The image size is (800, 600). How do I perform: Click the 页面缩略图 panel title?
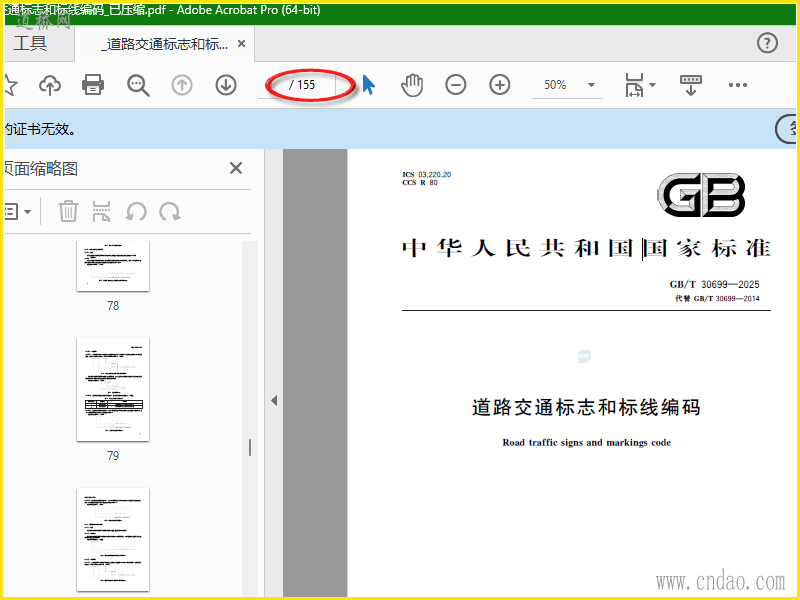(x=42, y=168)
